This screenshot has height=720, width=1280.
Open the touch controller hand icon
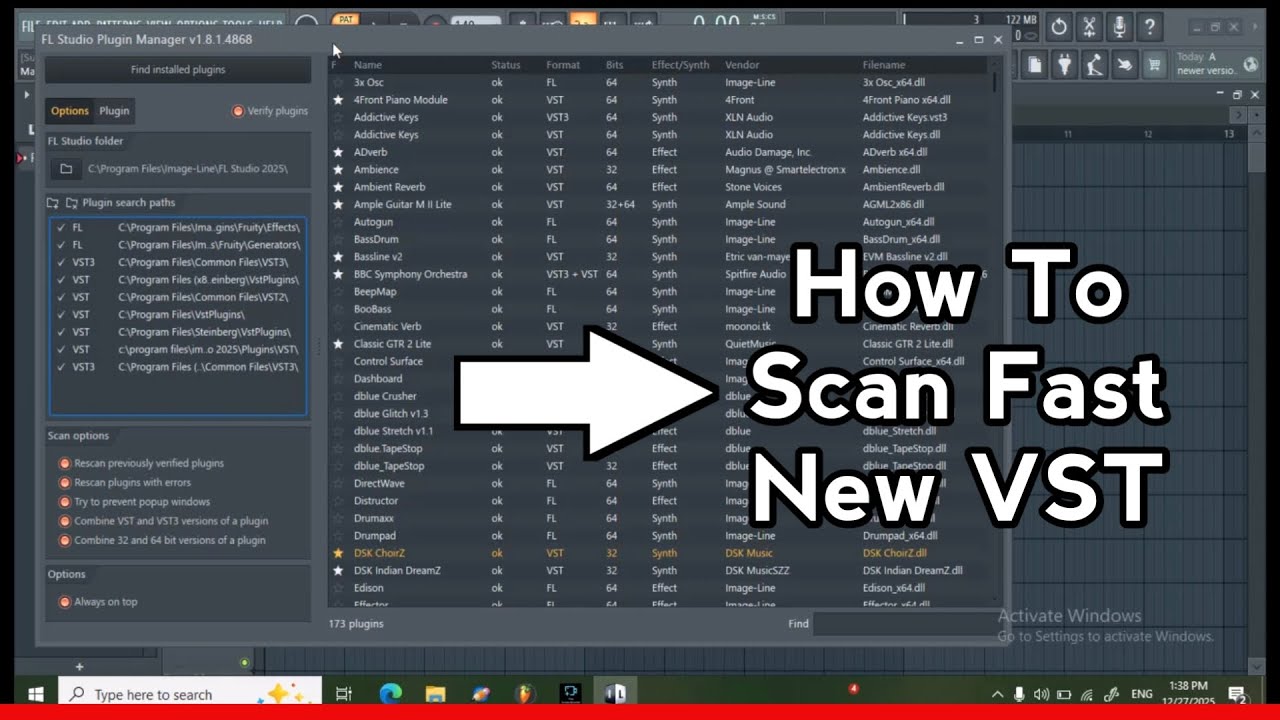pos(1126,65)
